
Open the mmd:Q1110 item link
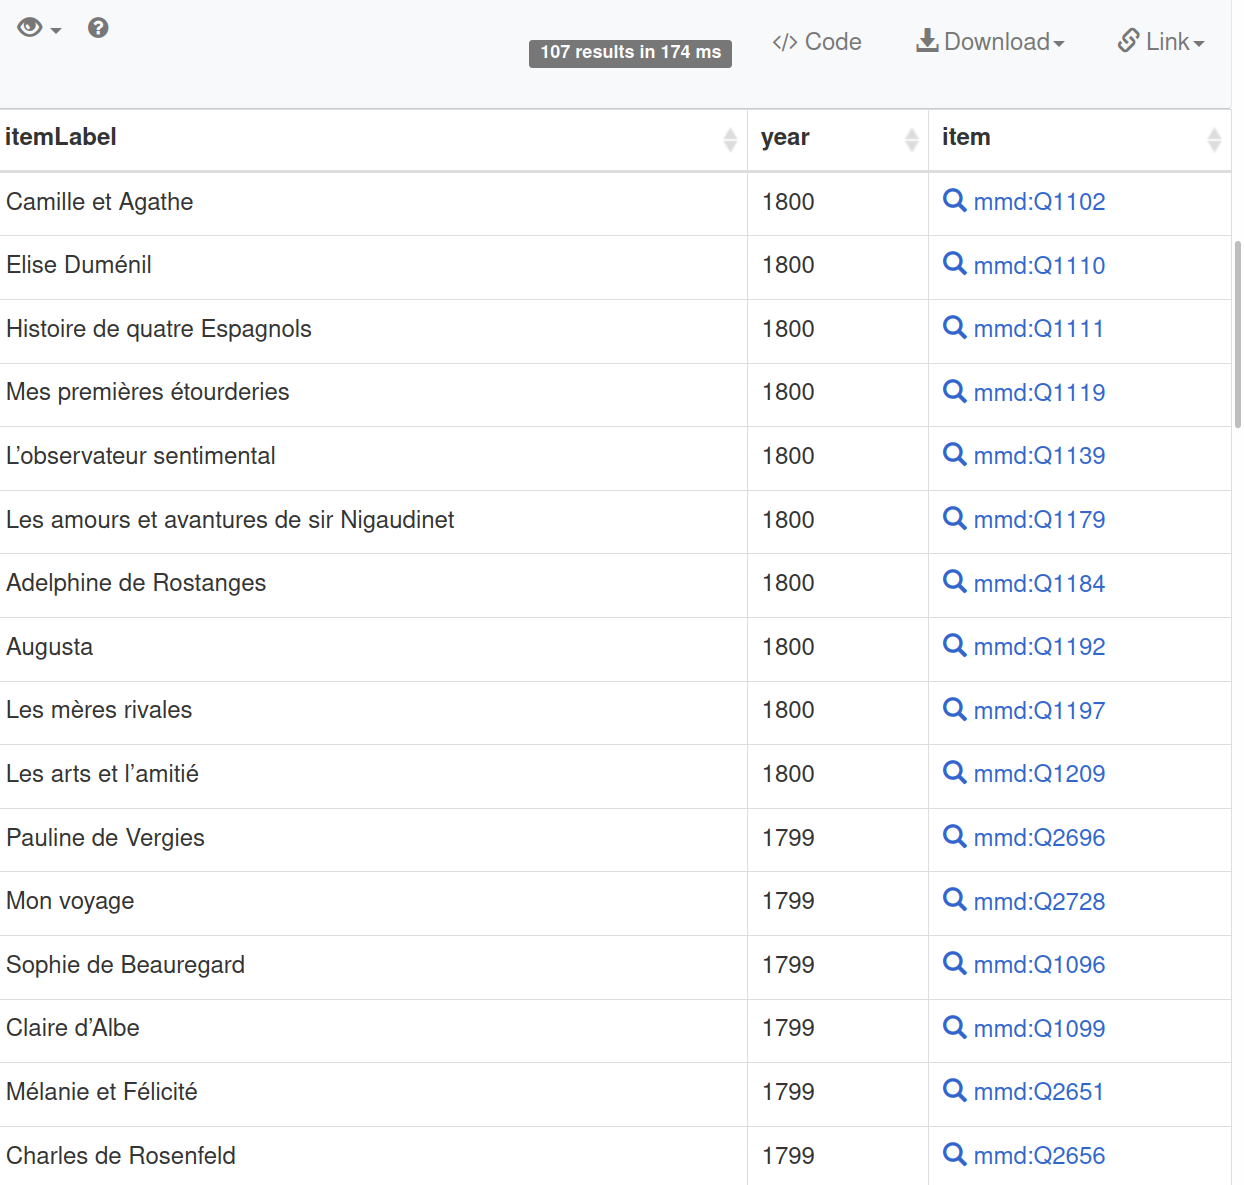tap(1039, 266)
